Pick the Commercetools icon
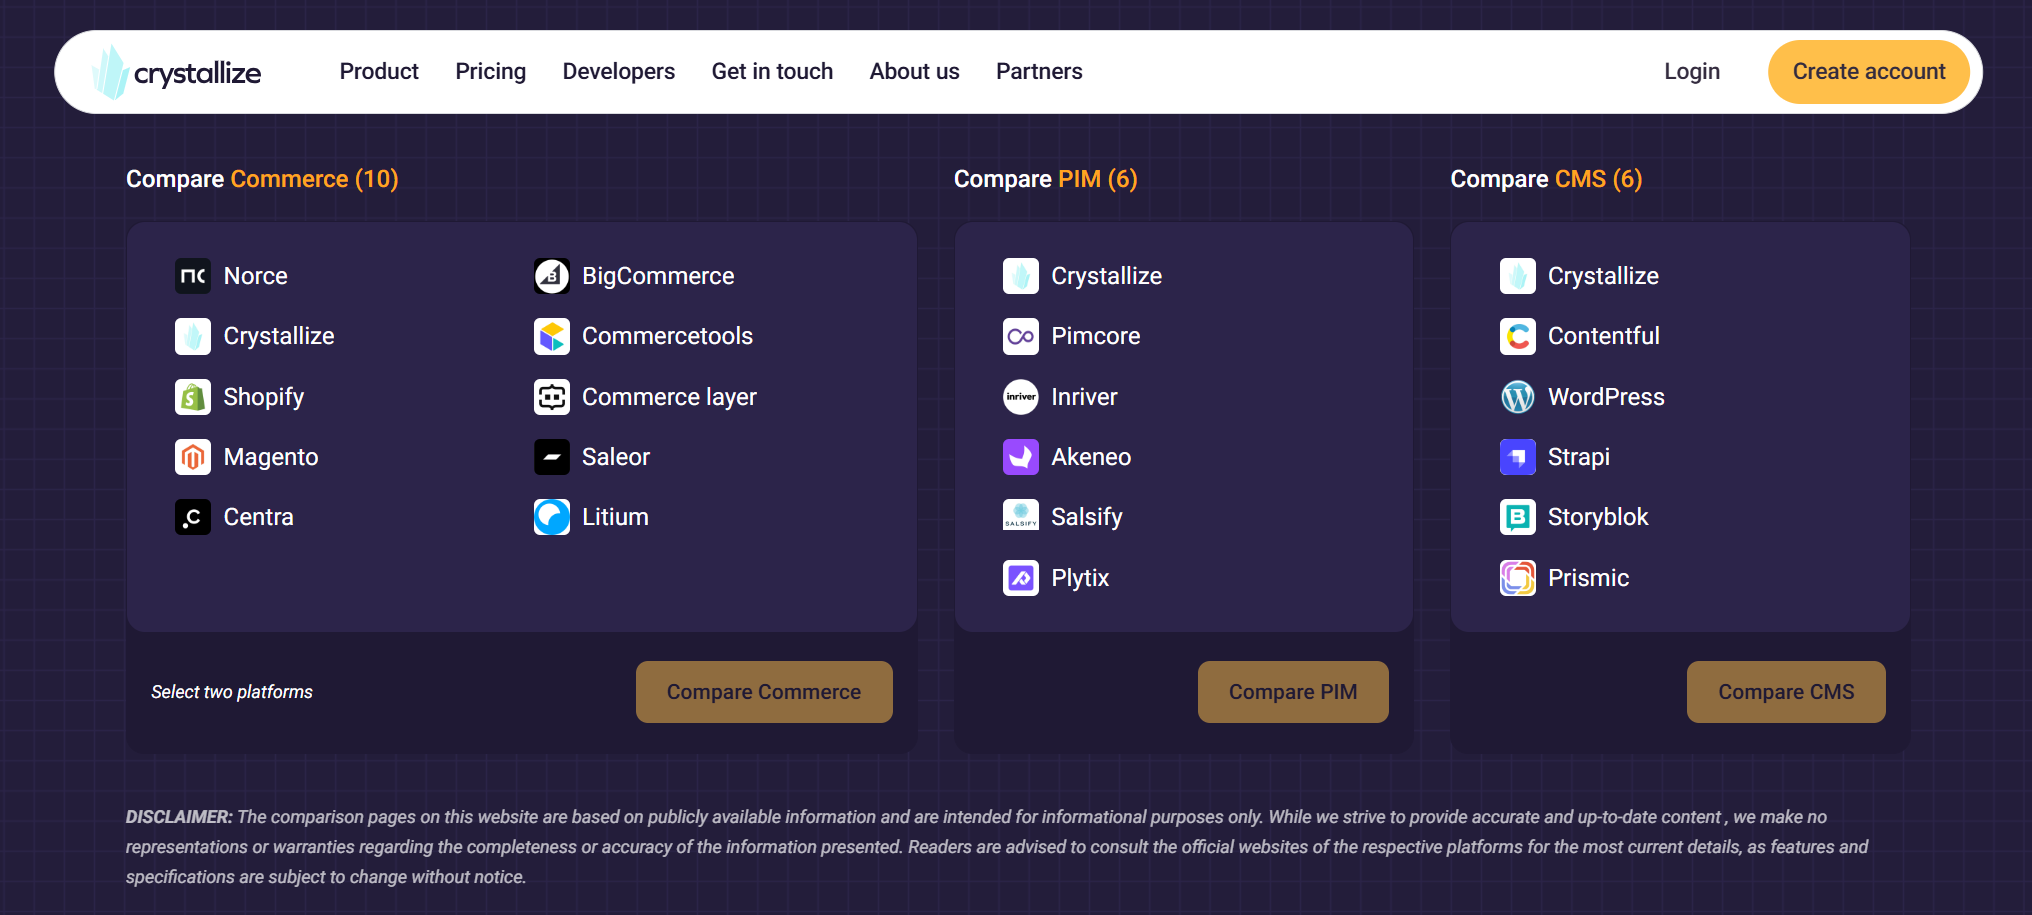2032x915 pixels. (551, 336)
